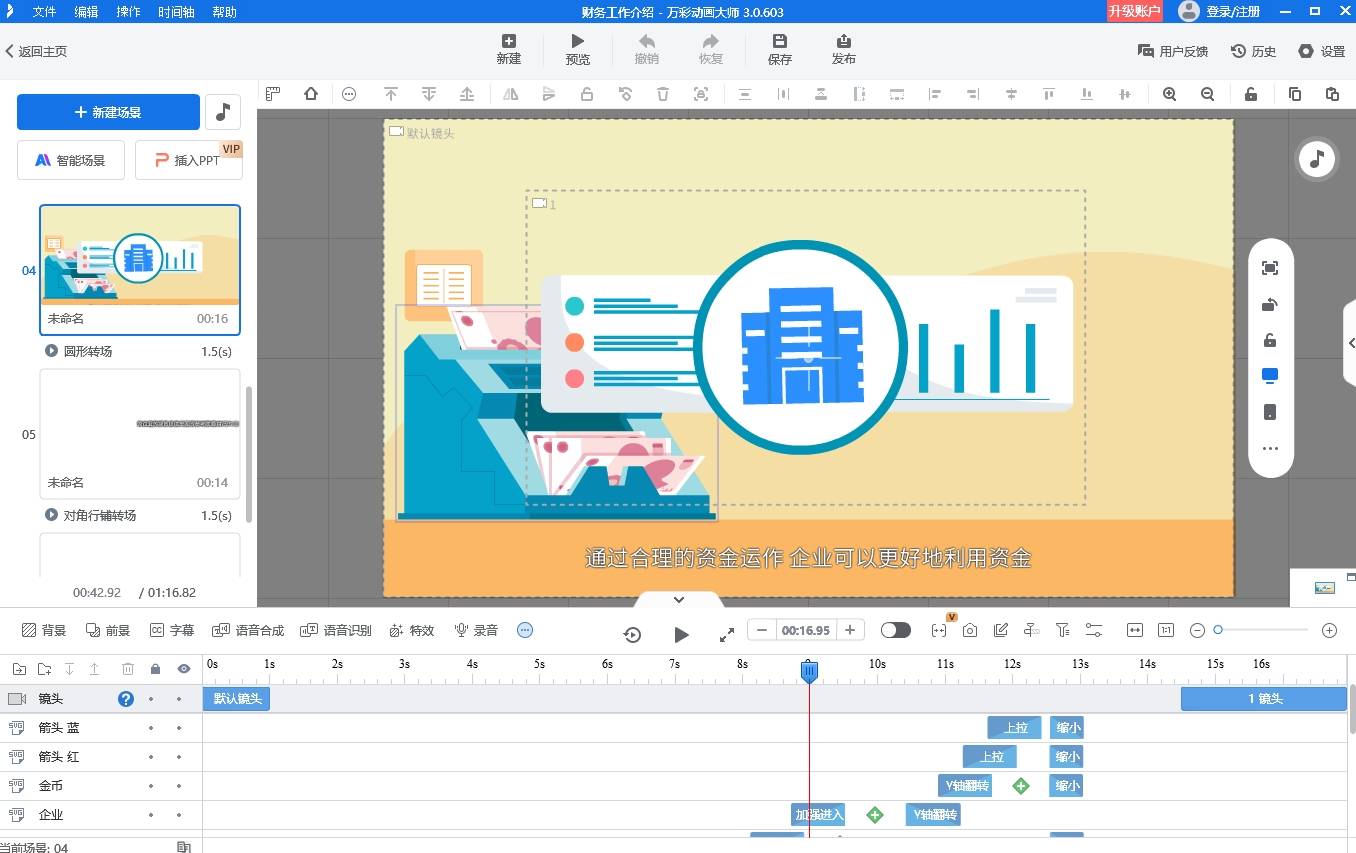Open the 时间轴 menu

click(177, 12)
